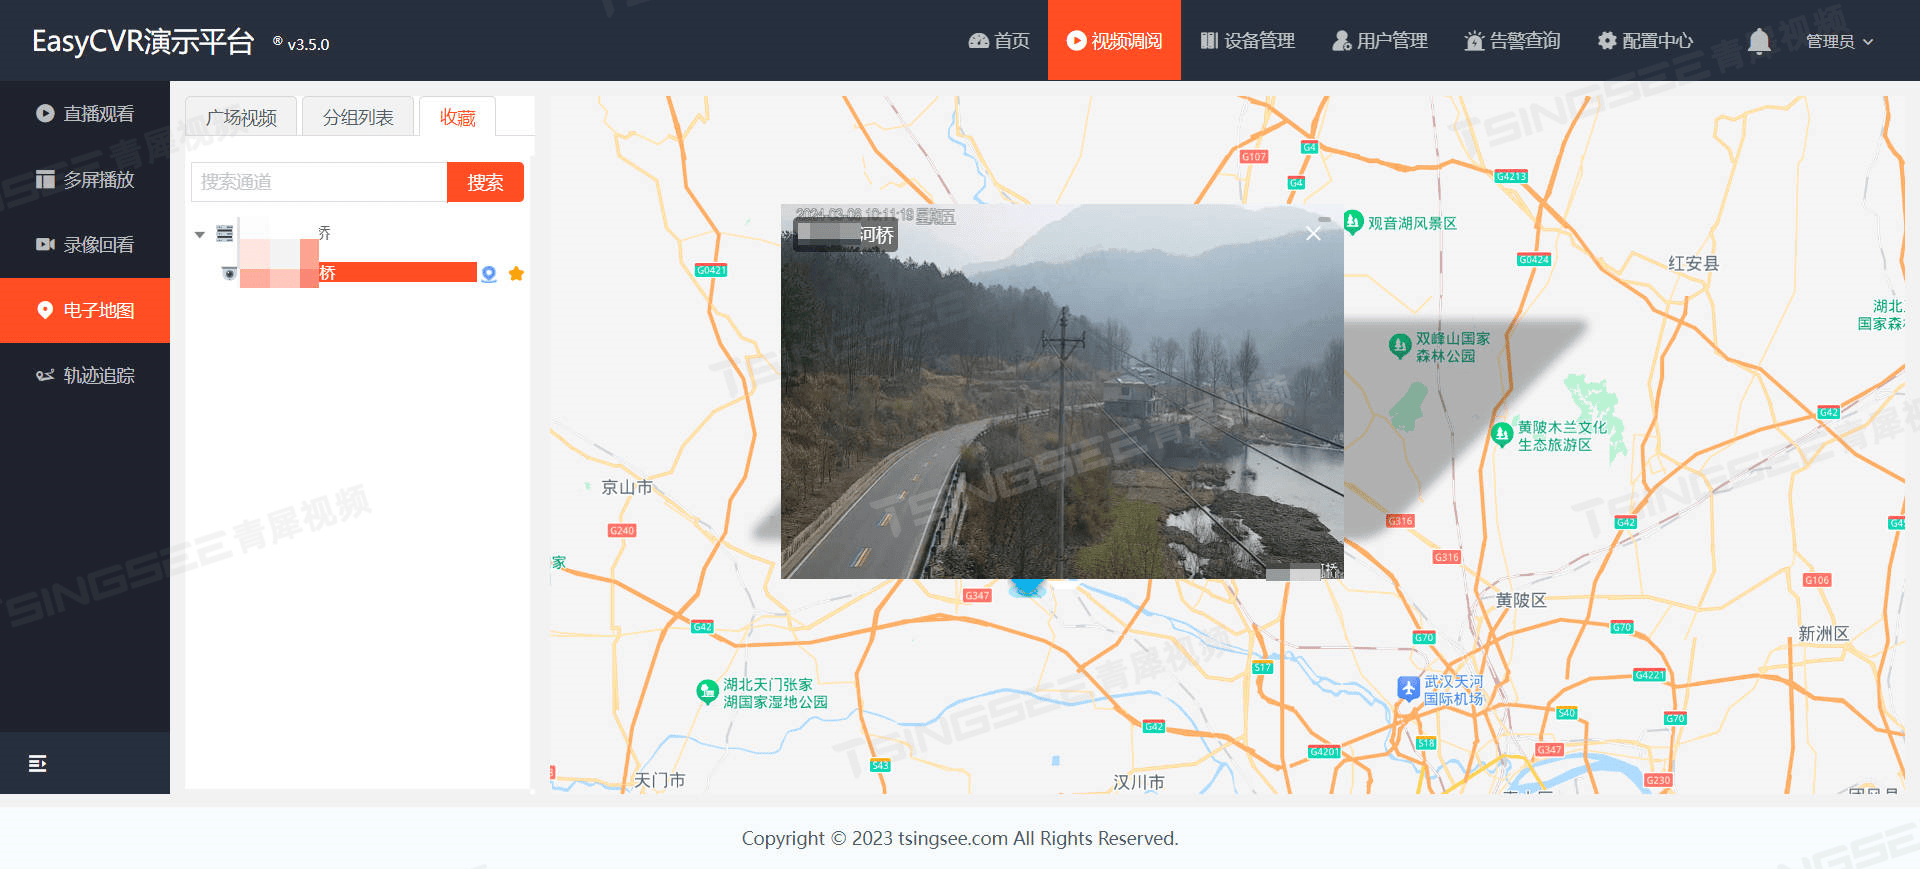This screenshot has width=1920, height=869.
Task: Click the camera icon in the channel tree
Action: (x=229, y=273)
